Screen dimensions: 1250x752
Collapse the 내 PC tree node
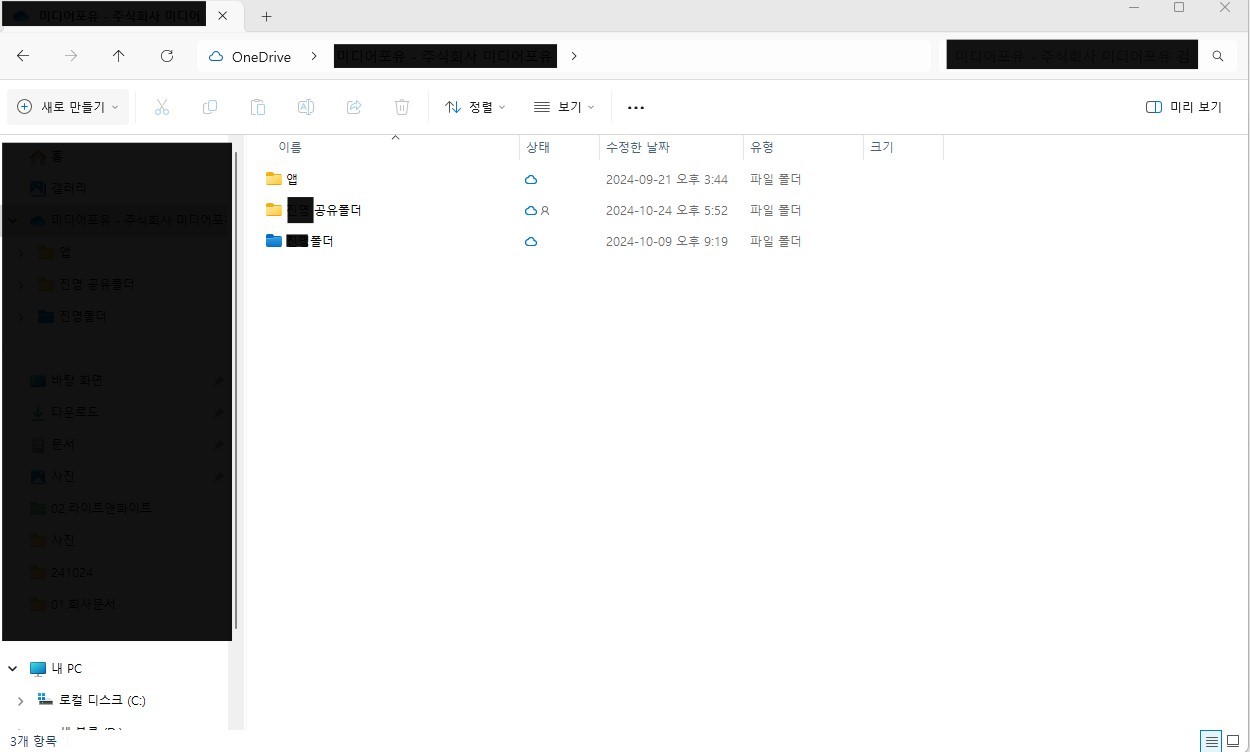pyautogui.click(x=13, y=668)
